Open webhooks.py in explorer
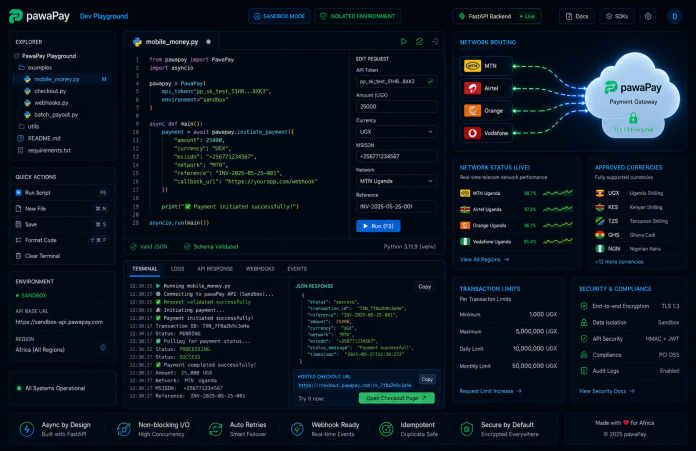Image resolution: width=696 pixels, height=451 pixels. tap(46, 103)
